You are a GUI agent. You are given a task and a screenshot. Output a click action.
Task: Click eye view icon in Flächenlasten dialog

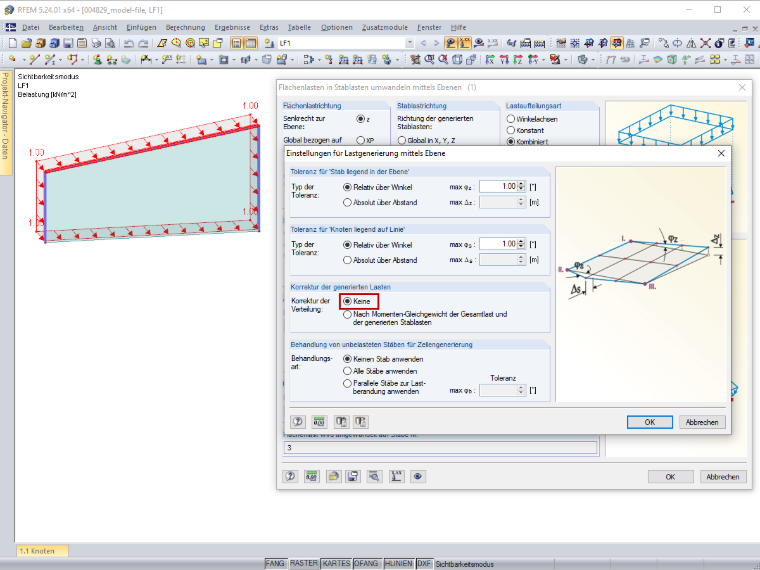tap(417, 476)
